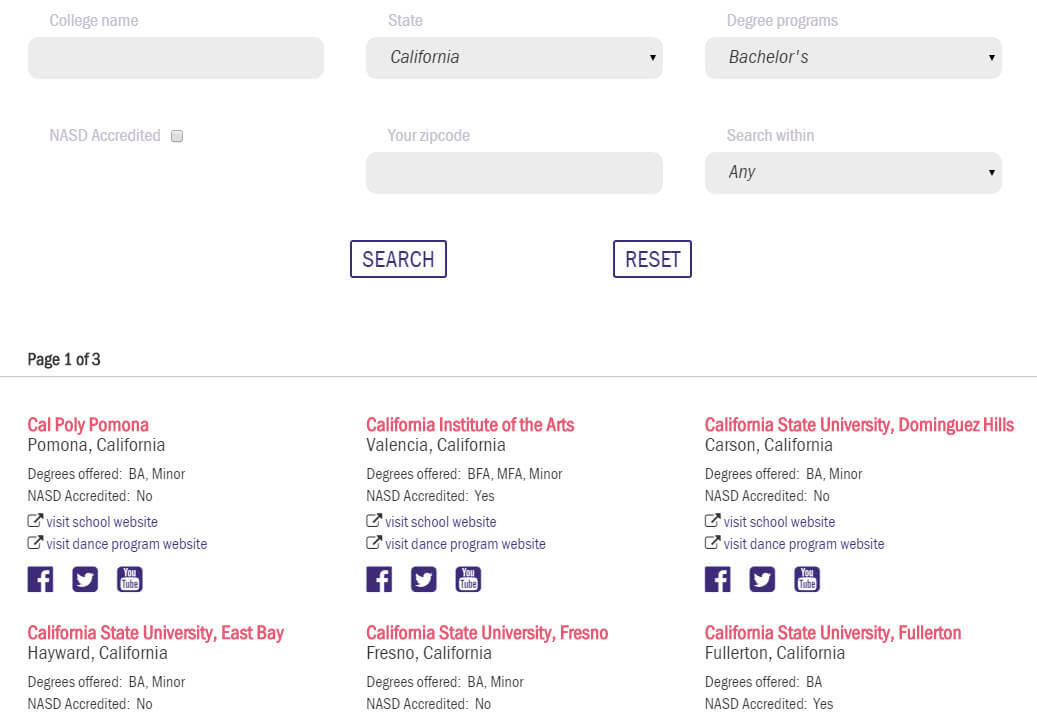This screenshot has height=721, width=1037.
Task: Select 'Valencia, California' location text
Action: click(x=436, y=445)
